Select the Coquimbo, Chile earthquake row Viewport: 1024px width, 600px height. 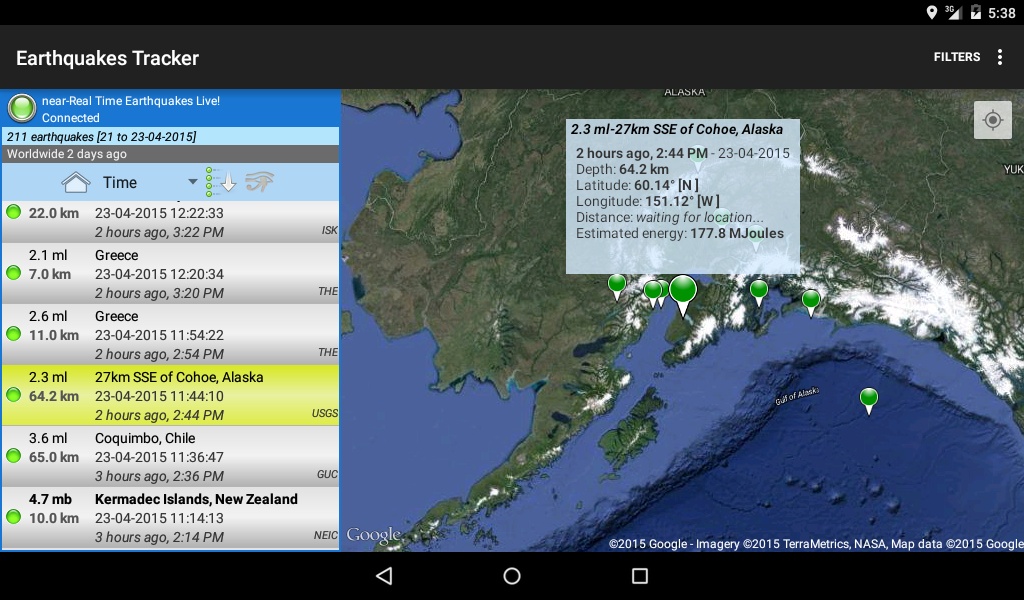[170, 456]
